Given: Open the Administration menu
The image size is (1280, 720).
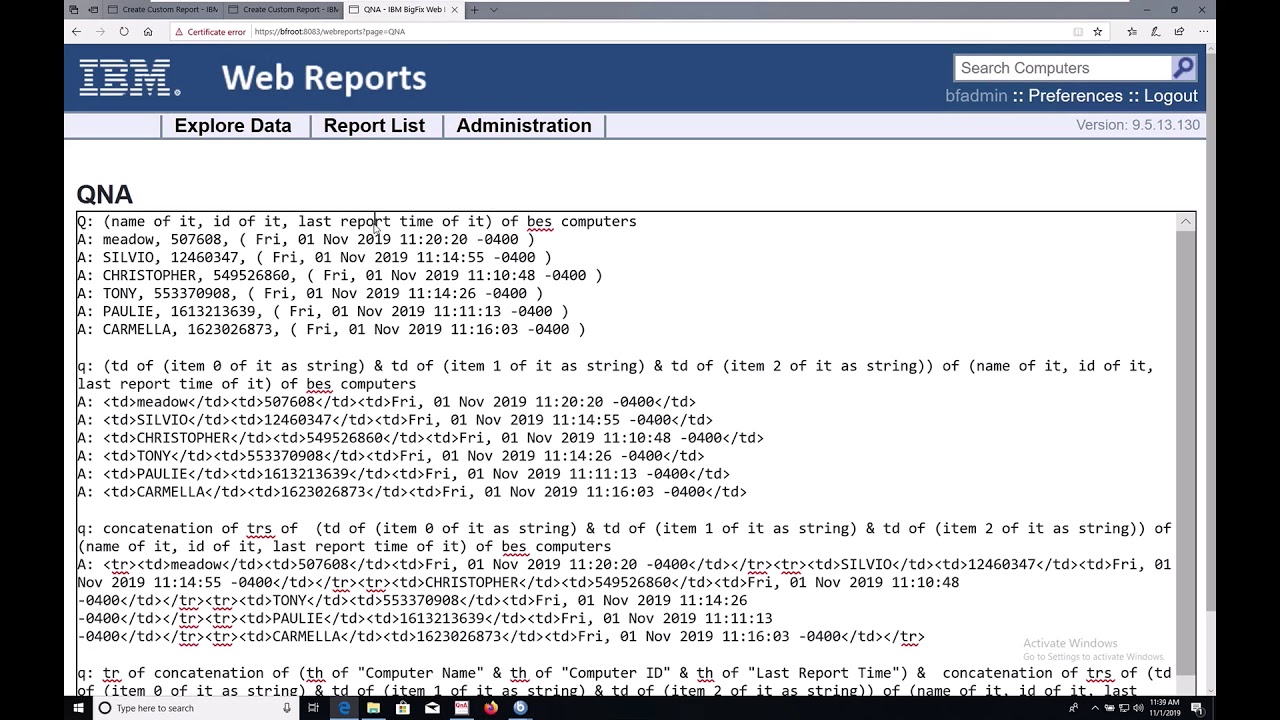Looking at the screenshot, I should tap(524, 126).
